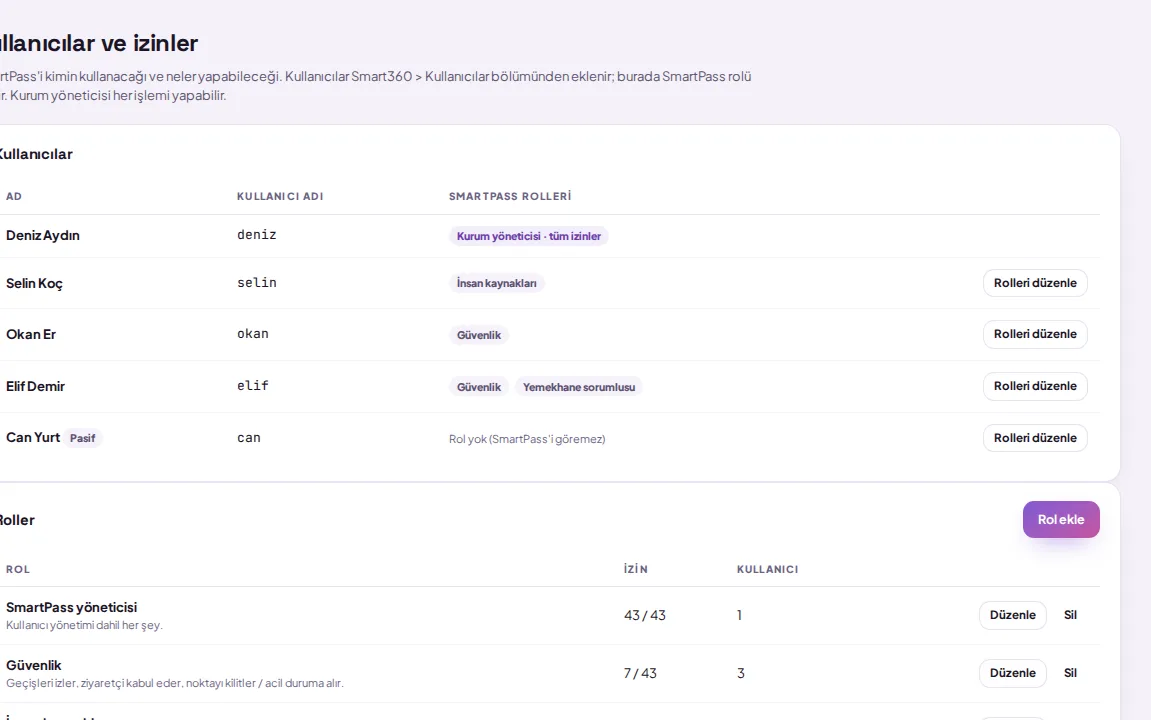The width and height of the screenshot is (1151, 720).
Task: Click Düzenle for the Güvenlik role
Action: (x=1012, y=673)
